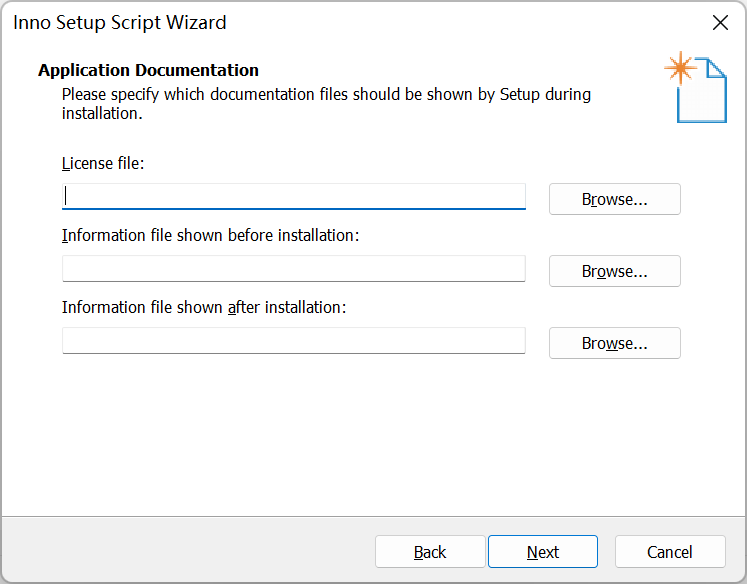The image size is (747, 584).
Task: Click the before-installation information file field
Action: [x=293, y=268]
